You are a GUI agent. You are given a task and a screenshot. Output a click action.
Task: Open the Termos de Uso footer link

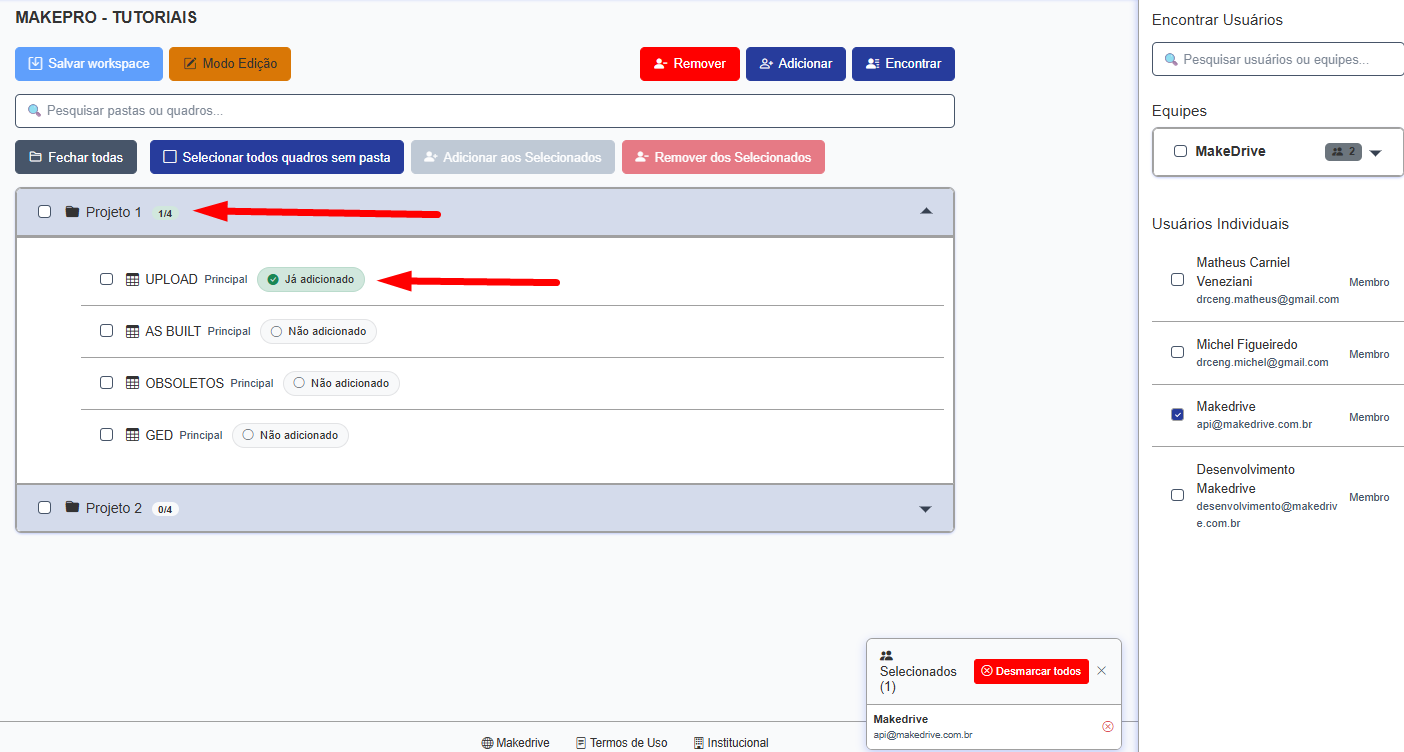[x=621, y=743]
